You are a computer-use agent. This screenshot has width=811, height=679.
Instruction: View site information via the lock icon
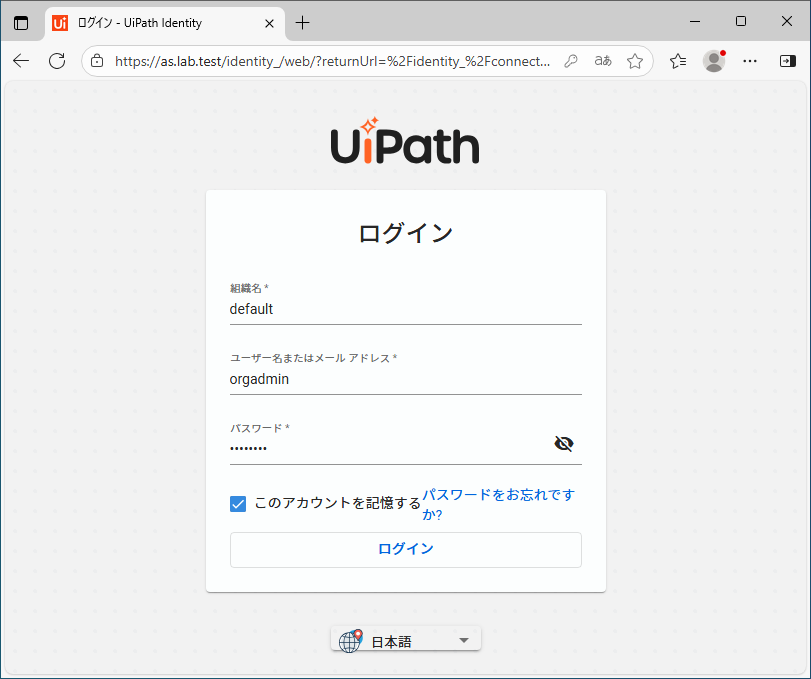[x=97, y=61]
